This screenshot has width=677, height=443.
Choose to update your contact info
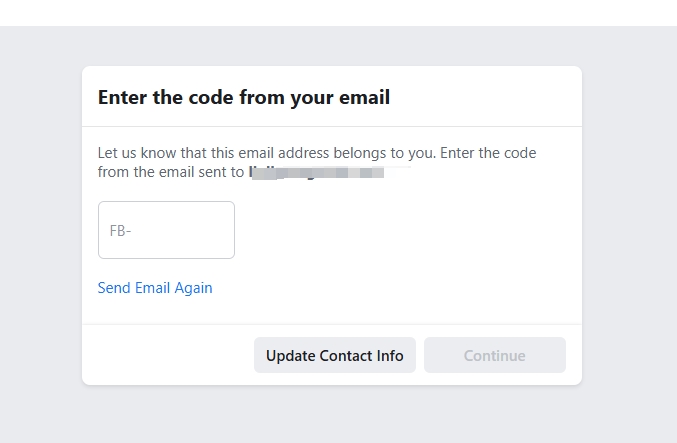pos(334,355)
